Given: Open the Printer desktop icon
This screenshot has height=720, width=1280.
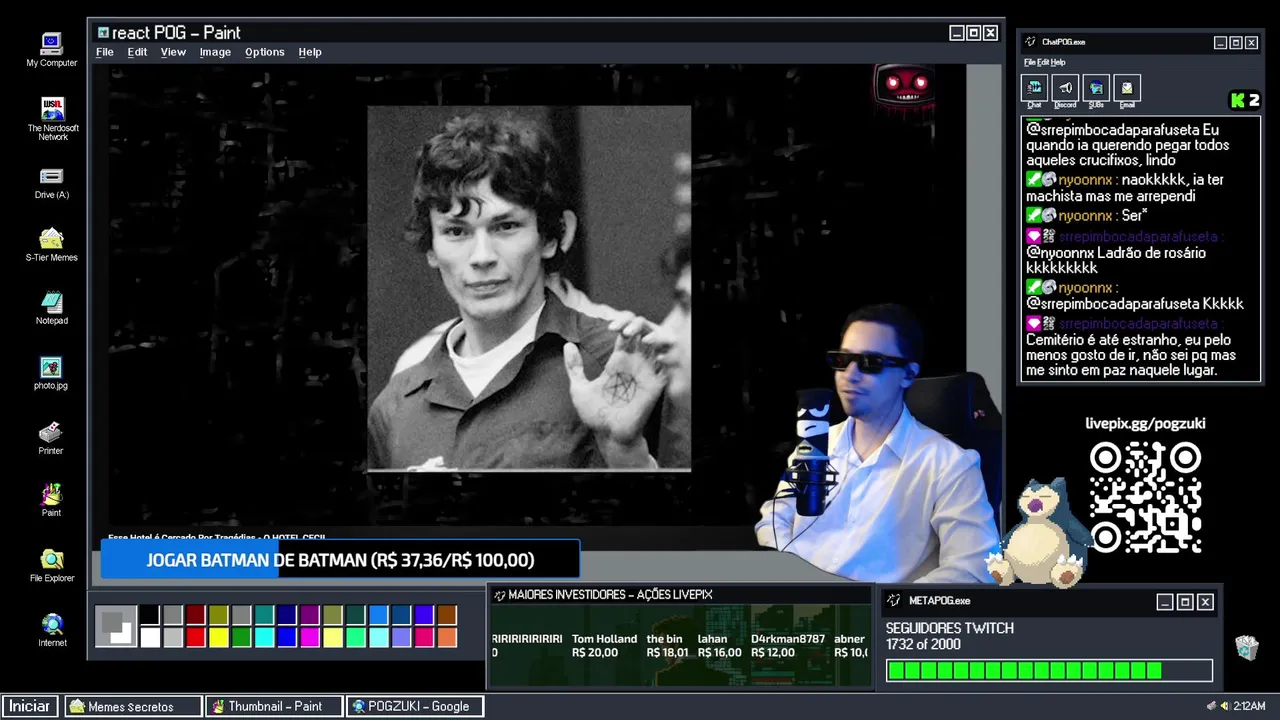Looking at the screenshot, I should pyautogui.click(x=51, y=438).
